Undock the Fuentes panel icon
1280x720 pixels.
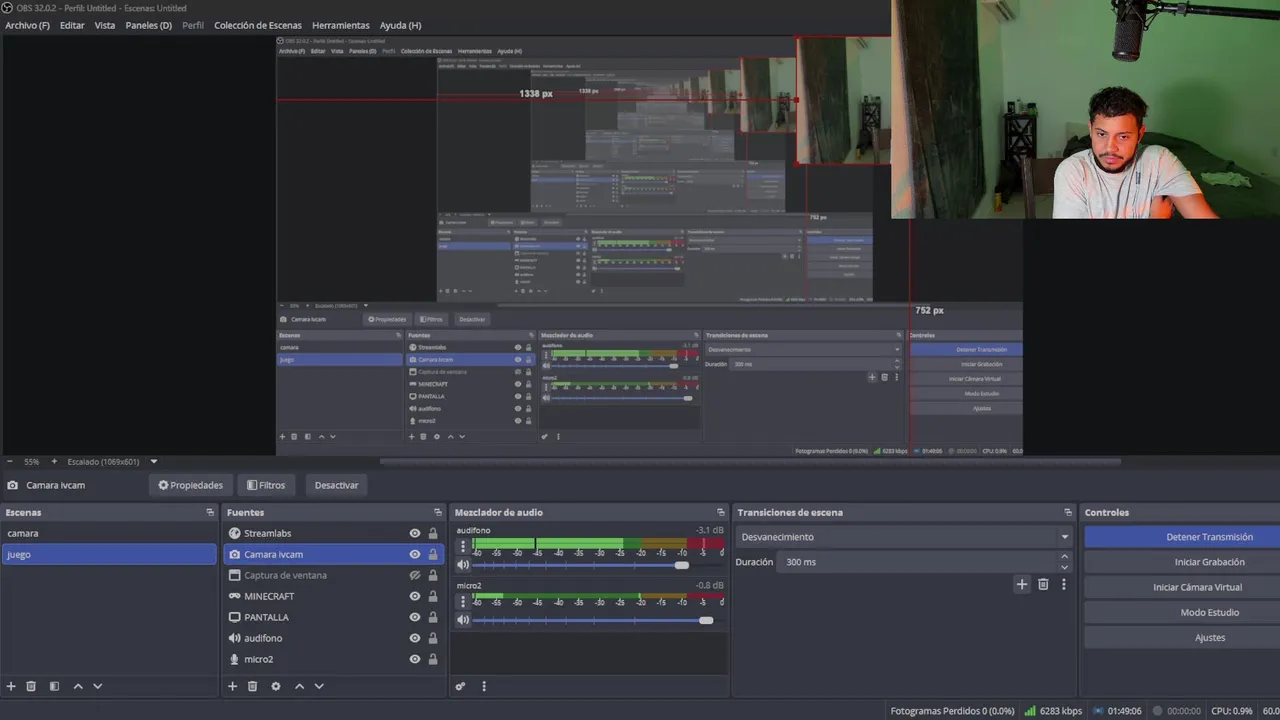(437, 512)
